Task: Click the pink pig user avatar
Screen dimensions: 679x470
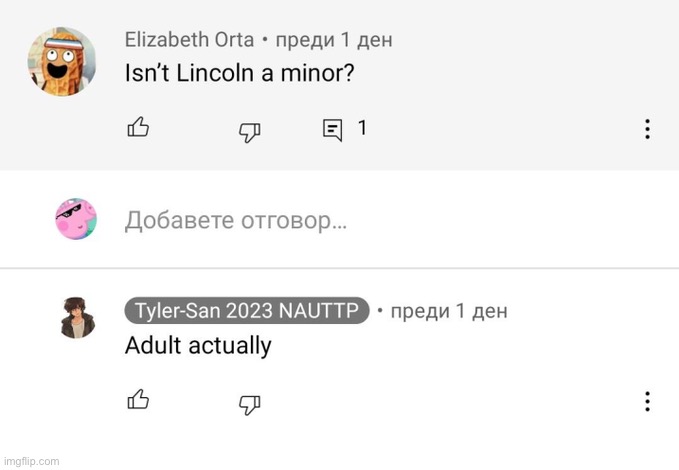Action: click(76, 219)
